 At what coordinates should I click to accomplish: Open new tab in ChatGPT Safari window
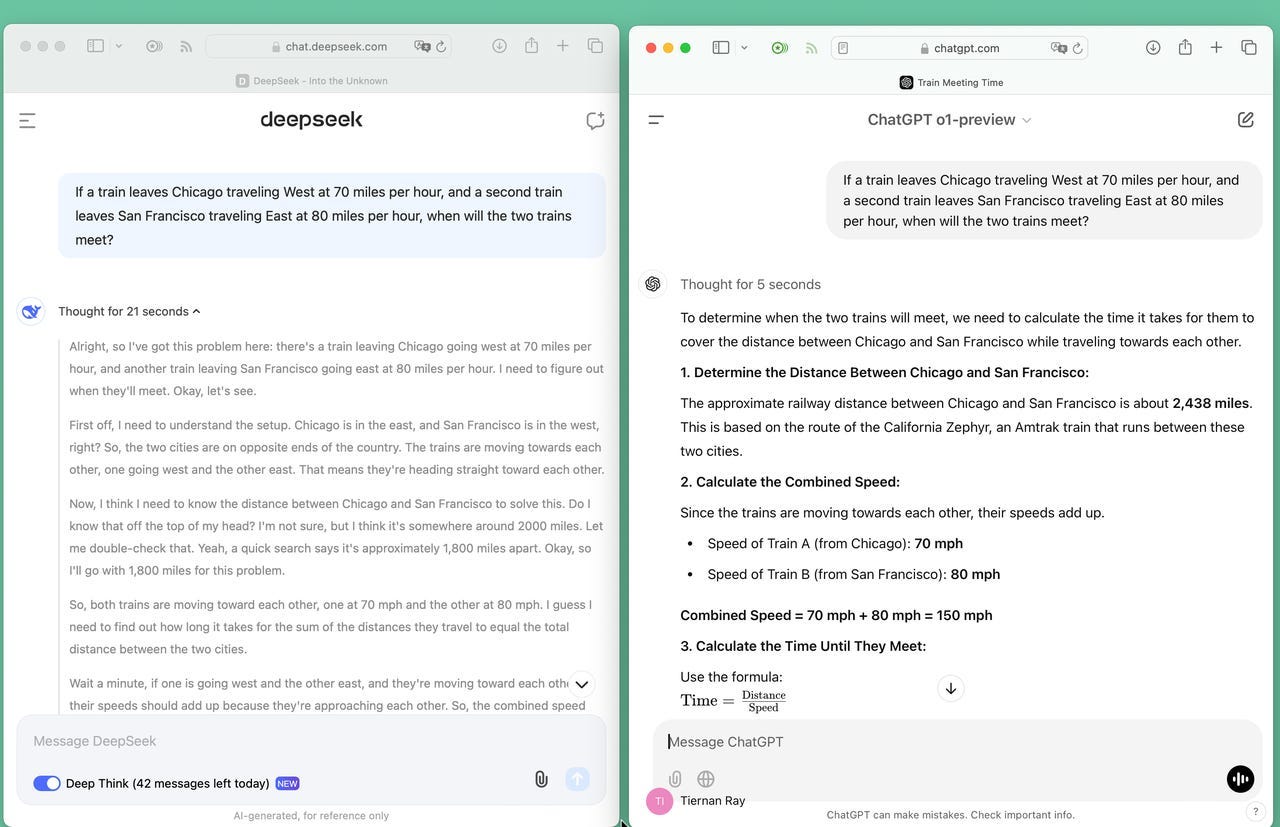click(1216, 47)
